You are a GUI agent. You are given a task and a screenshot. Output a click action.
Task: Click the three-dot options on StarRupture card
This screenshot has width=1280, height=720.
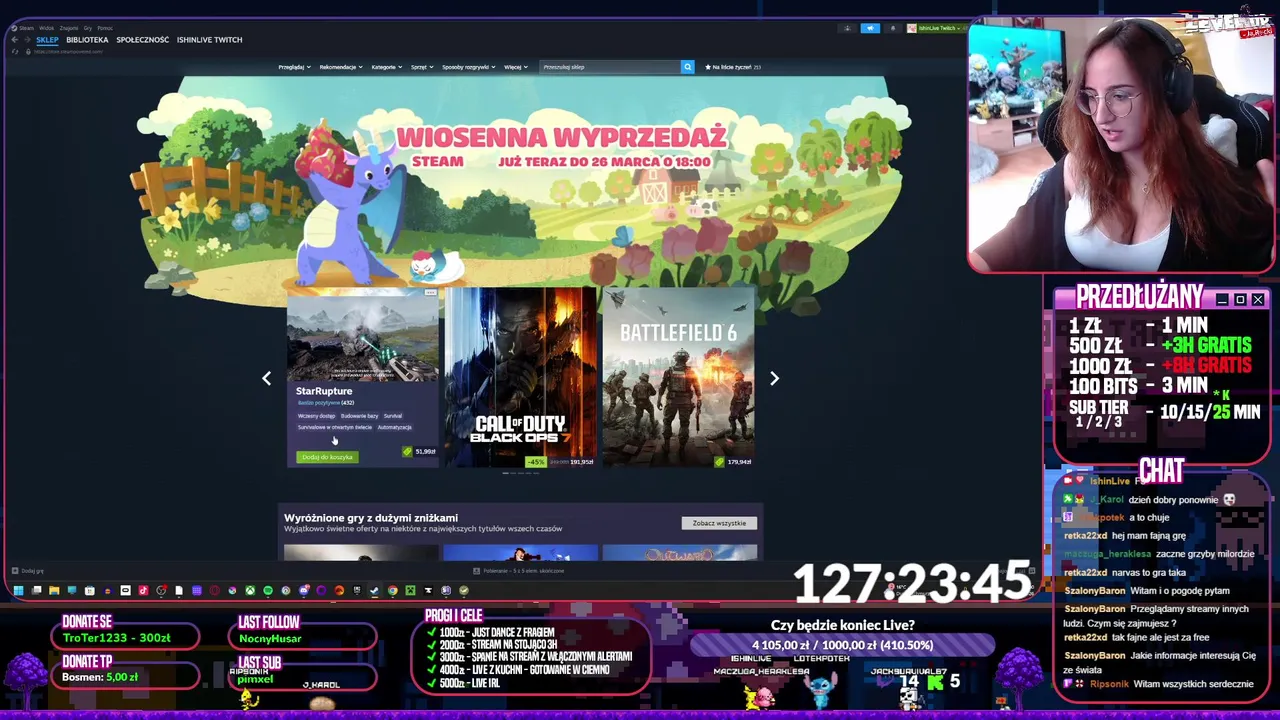click(x=431, y=292)
